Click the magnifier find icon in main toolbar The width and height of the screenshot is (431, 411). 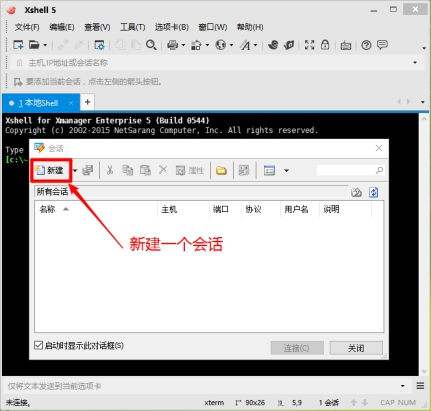click(x=151, y=45)
